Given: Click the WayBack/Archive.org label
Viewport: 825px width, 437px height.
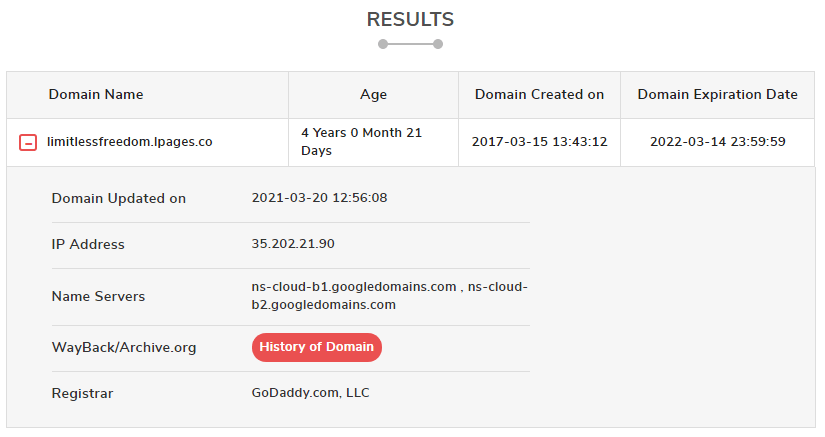Looking at the screenshot, I should click(124, 348).
